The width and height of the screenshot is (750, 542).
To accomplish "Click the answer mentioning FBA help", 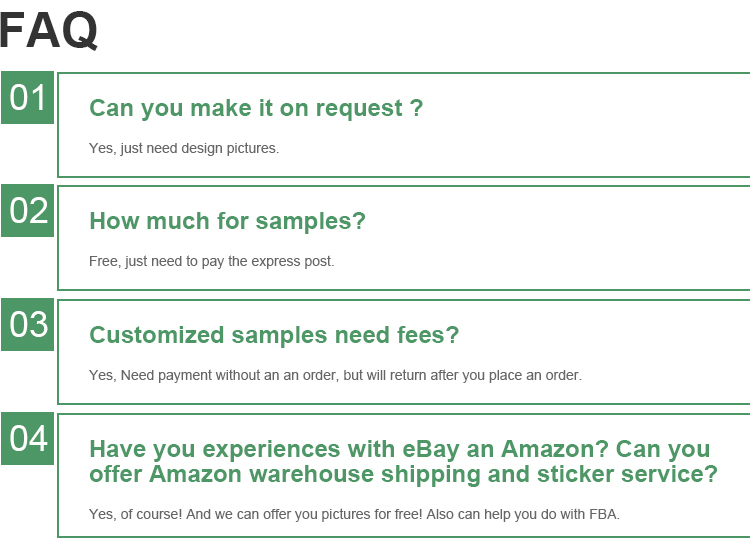I will (354, 514).
